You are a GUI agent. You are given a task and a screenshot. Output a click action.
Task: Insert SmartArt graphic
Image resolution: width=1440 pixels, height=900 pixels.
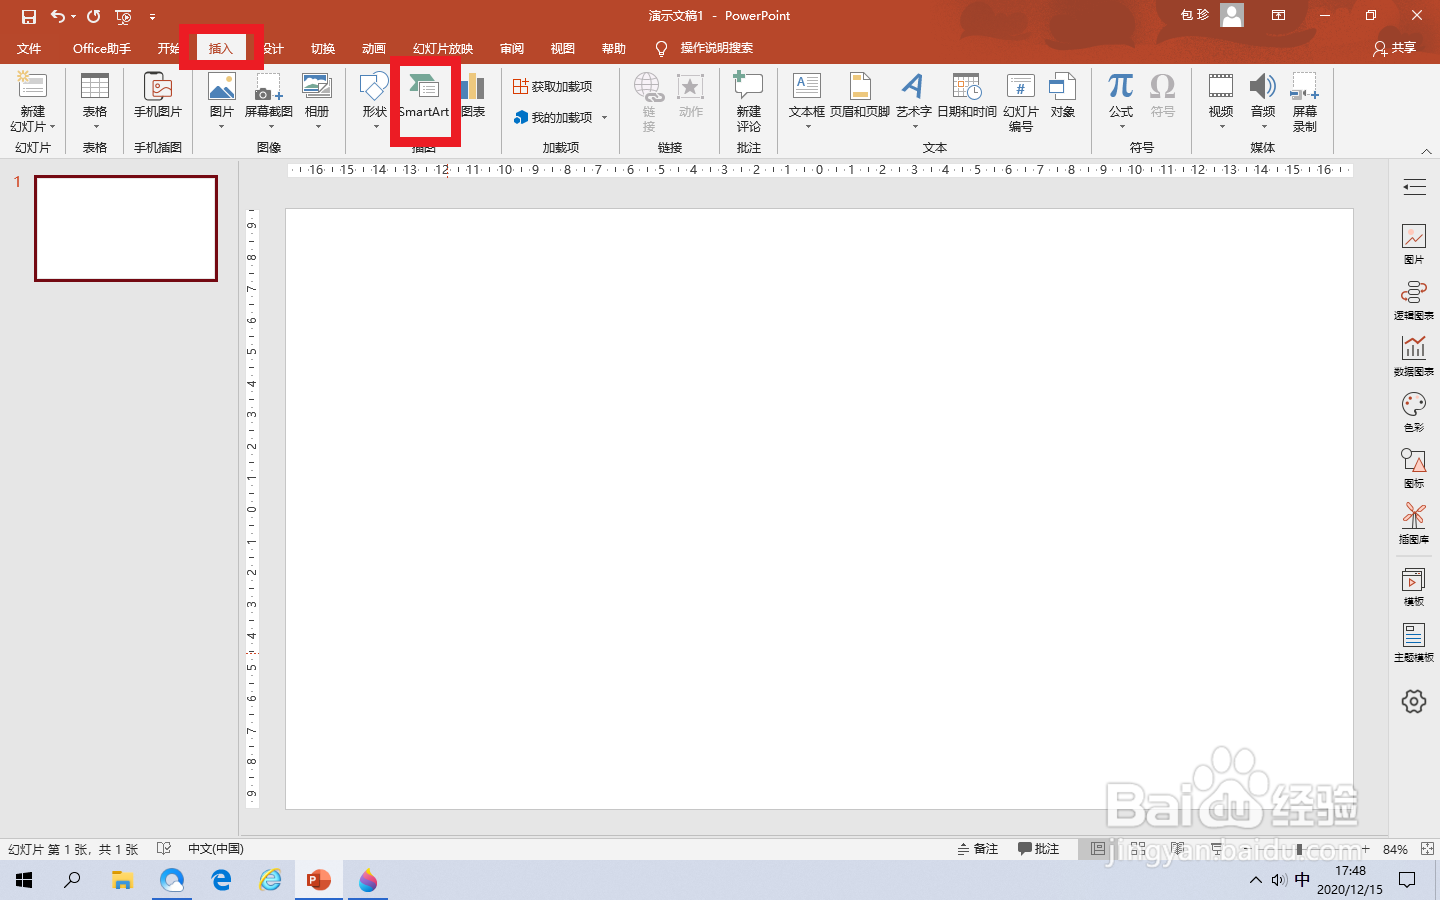point(424,97)
